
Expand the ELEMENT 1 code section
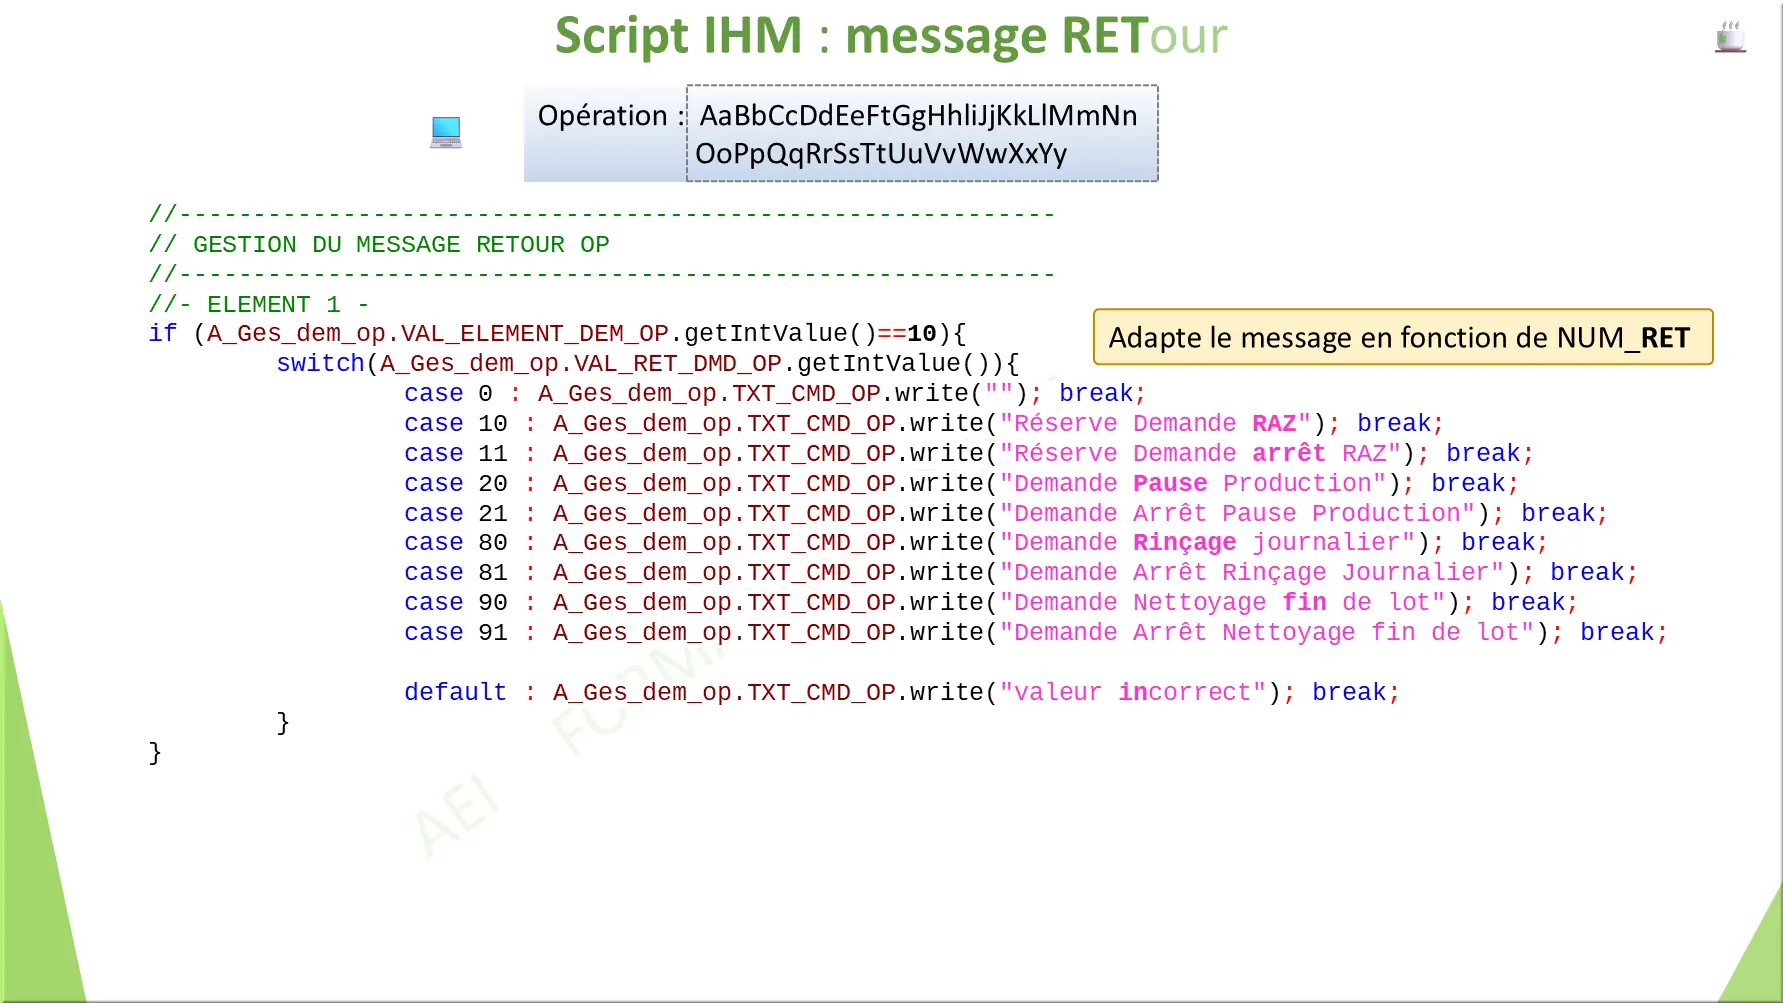coord(258,303)
